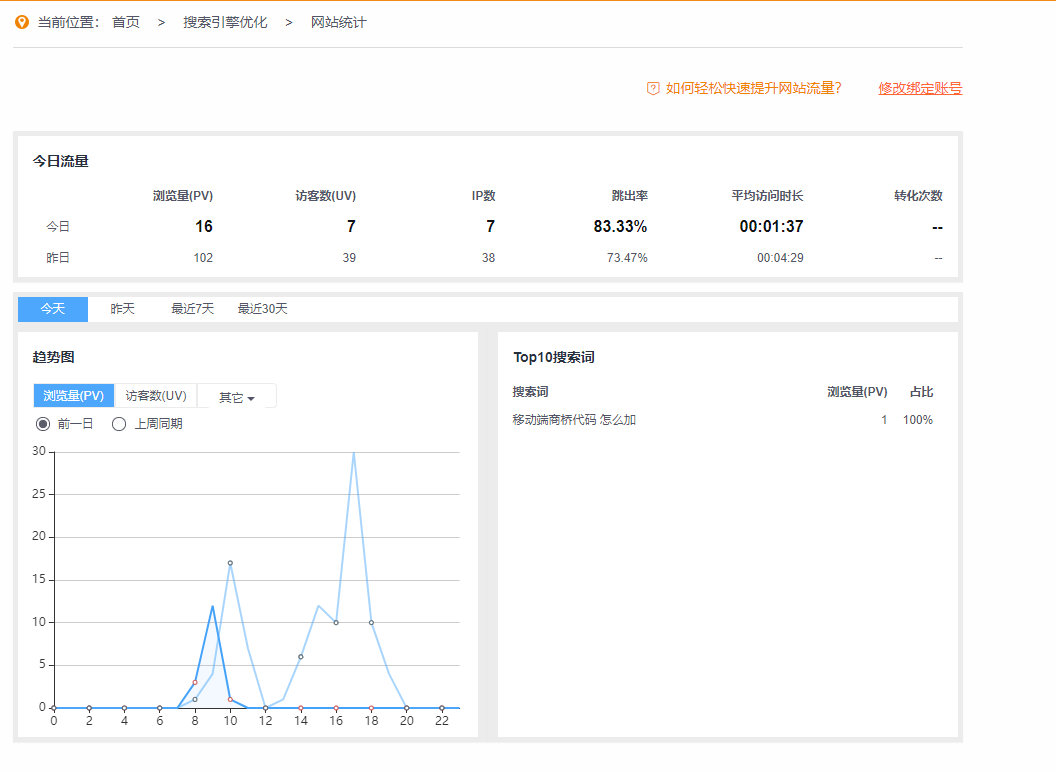Click the 100% share value
This screenshot has height=772, width=1056.
point(918,420)
